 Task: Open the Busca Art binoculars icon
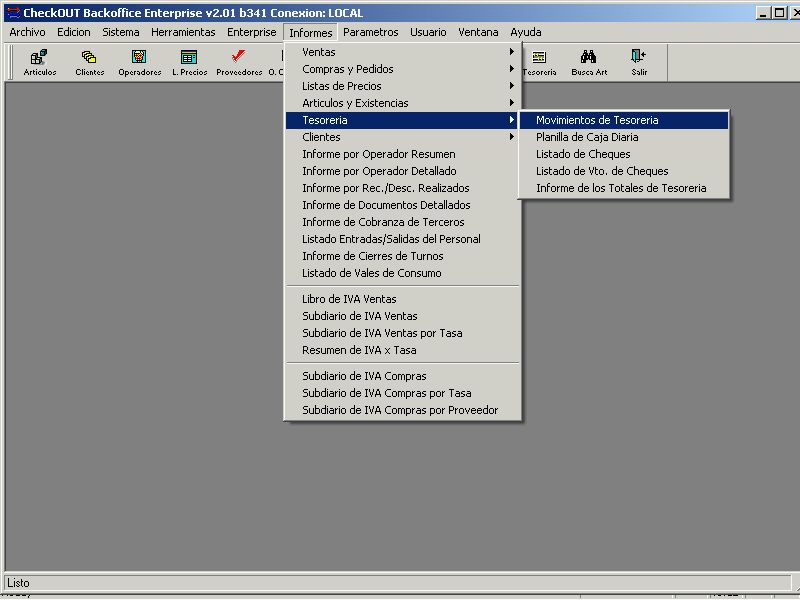[589, 62]
